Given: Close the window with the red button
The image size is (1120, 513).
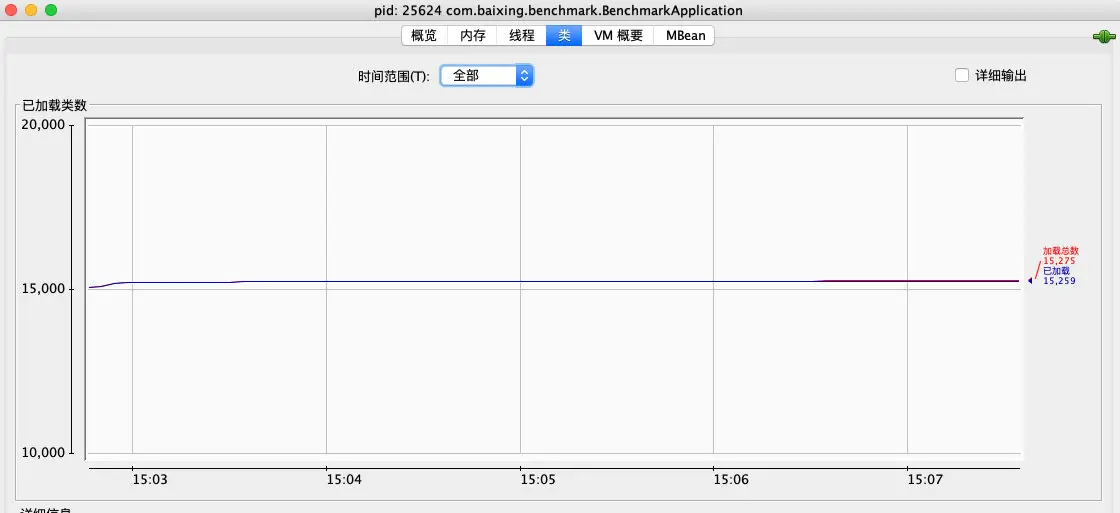Looking at the screenshot, I should pyautogui.click(x=11, y=10).
